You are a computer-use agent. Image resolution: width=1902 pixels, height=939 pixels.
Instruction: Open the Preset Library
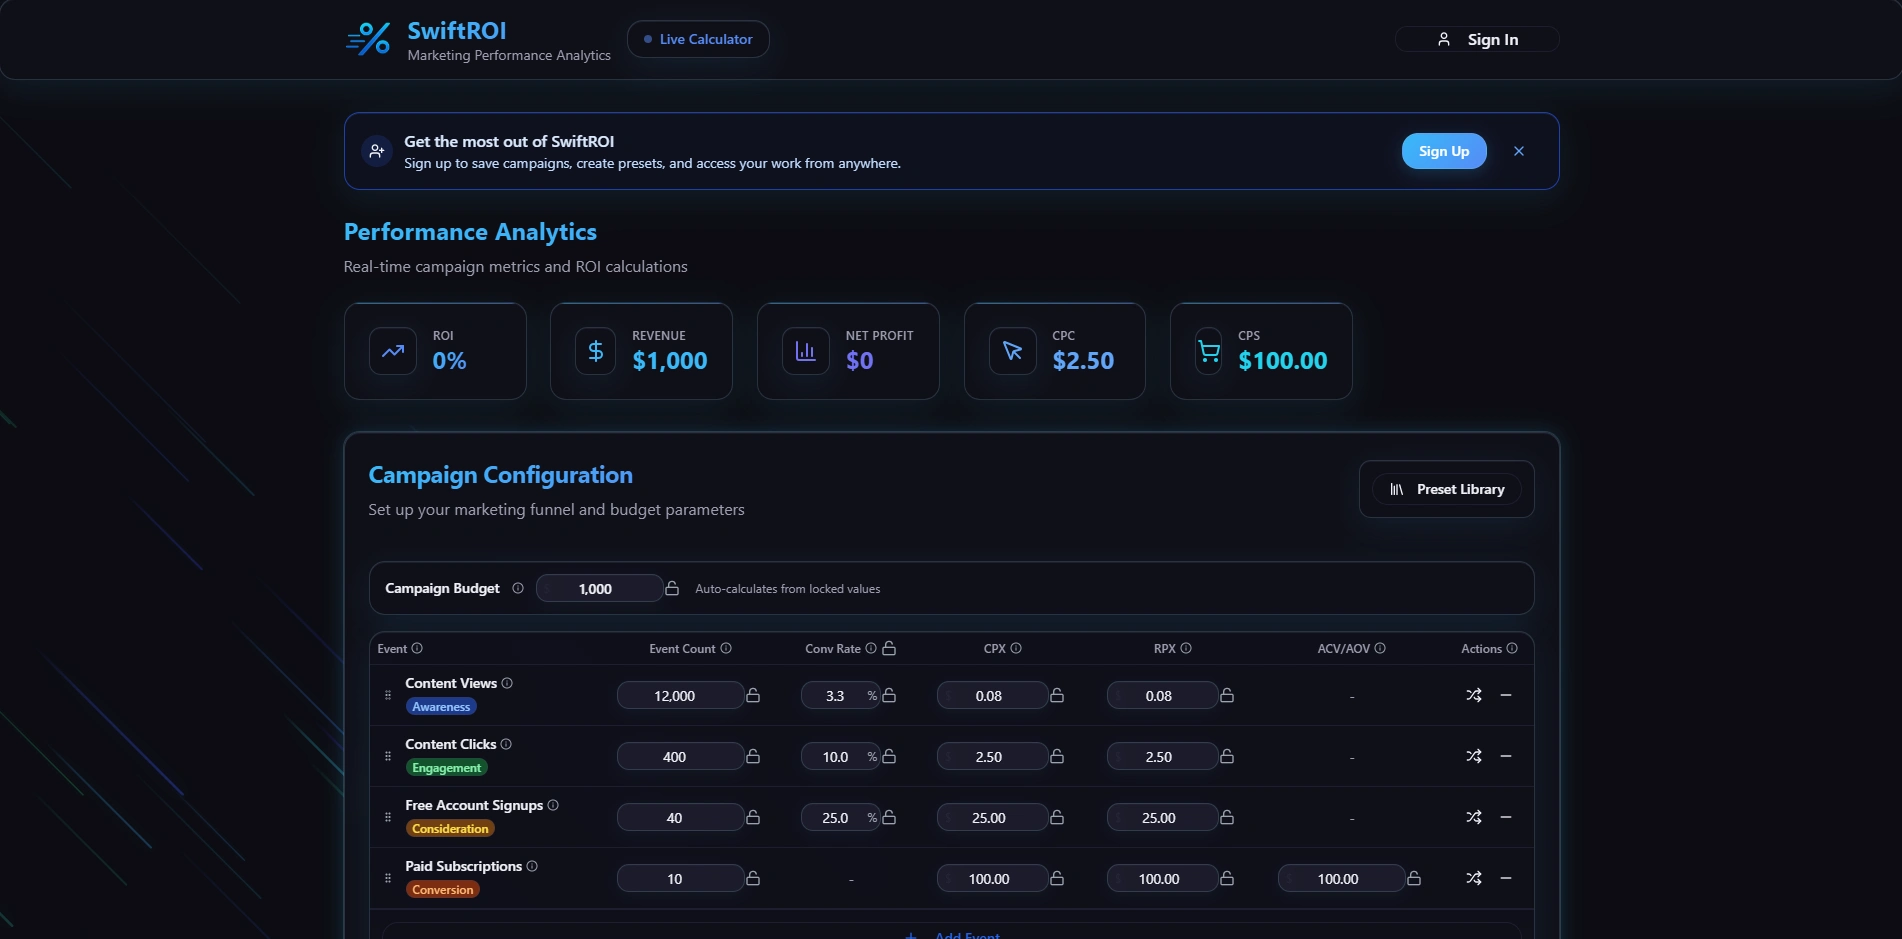[1447, 489]
